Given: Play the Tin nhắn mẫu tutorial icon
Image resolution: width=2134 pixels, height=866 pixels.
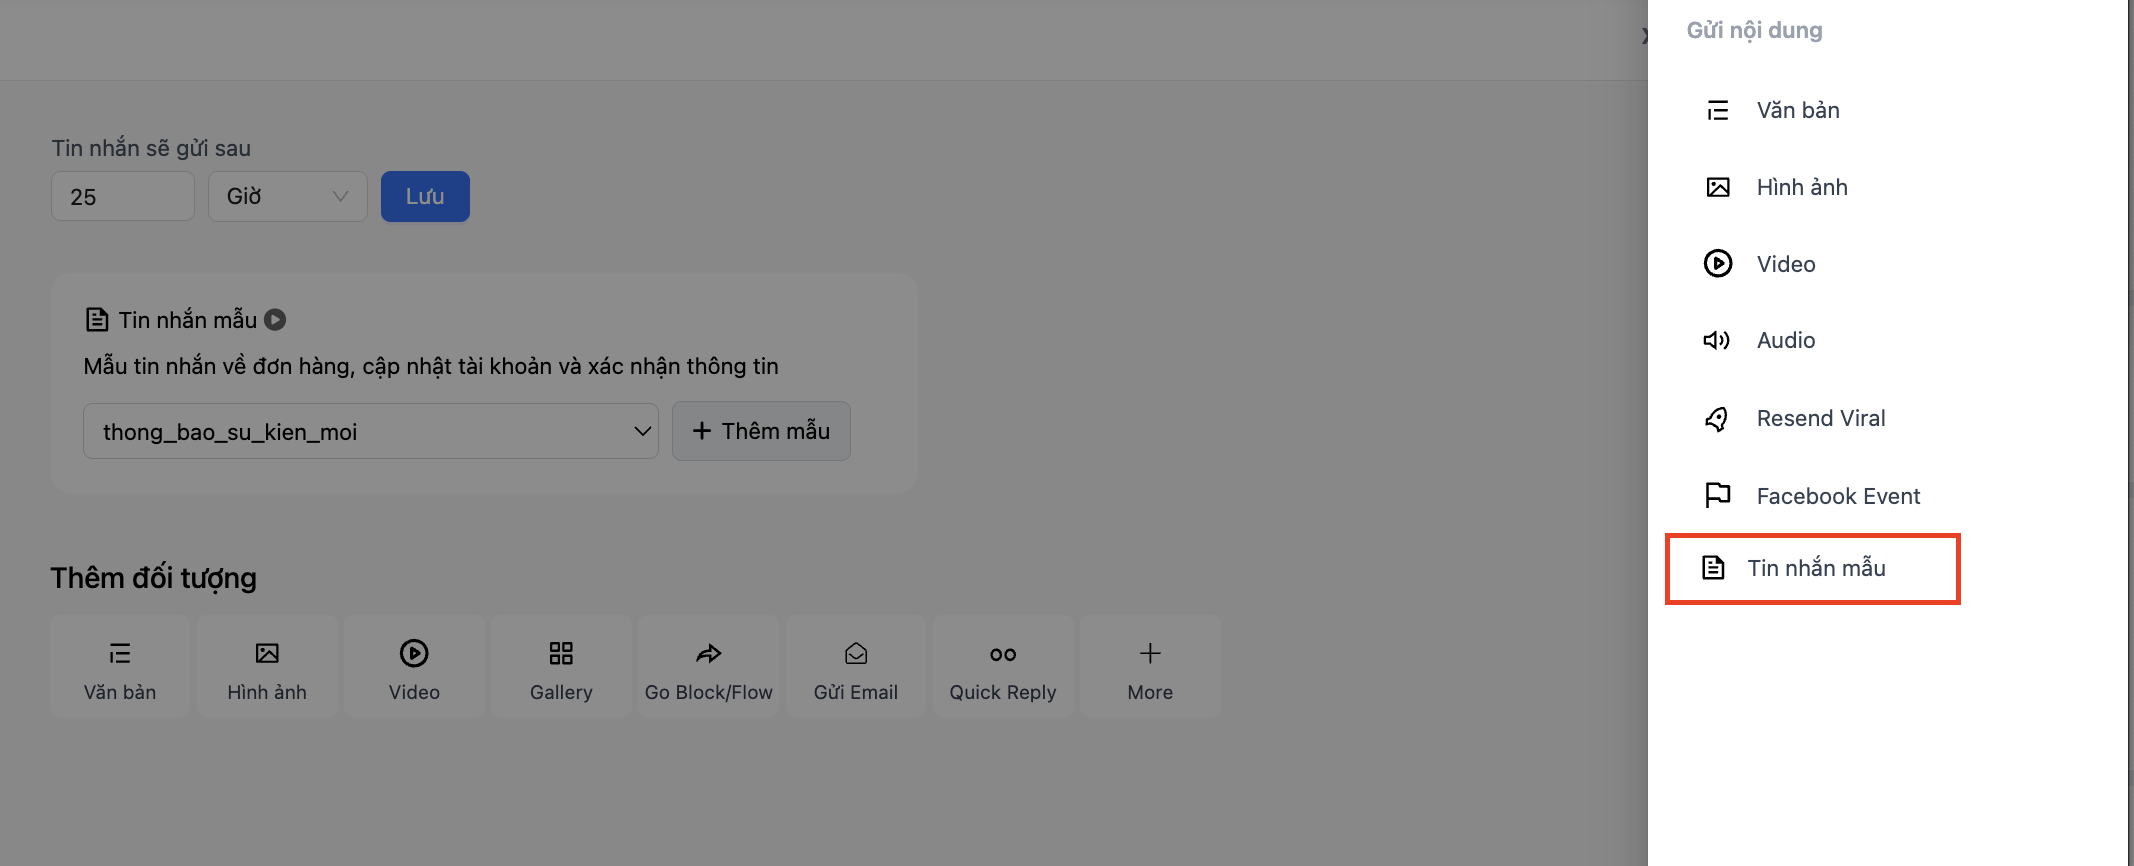Looking at the screenshot, I should [x=275, y=320].
